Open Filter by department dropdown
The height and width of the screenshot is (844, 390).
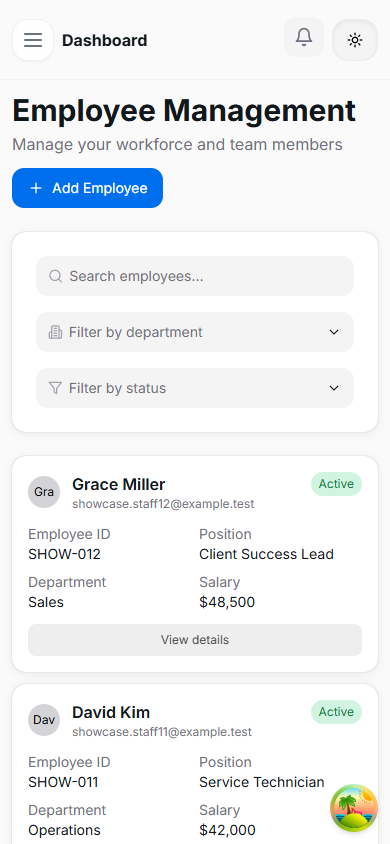point(195,332)
